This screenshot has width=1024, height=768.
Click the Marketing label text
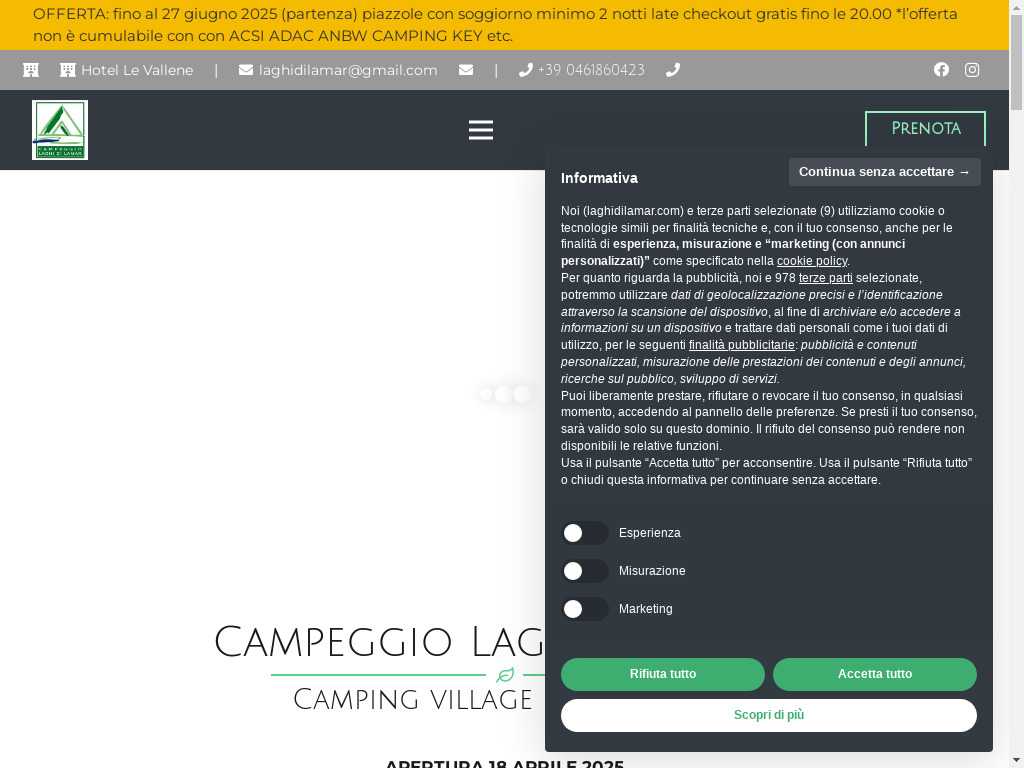tap(645, 609)
